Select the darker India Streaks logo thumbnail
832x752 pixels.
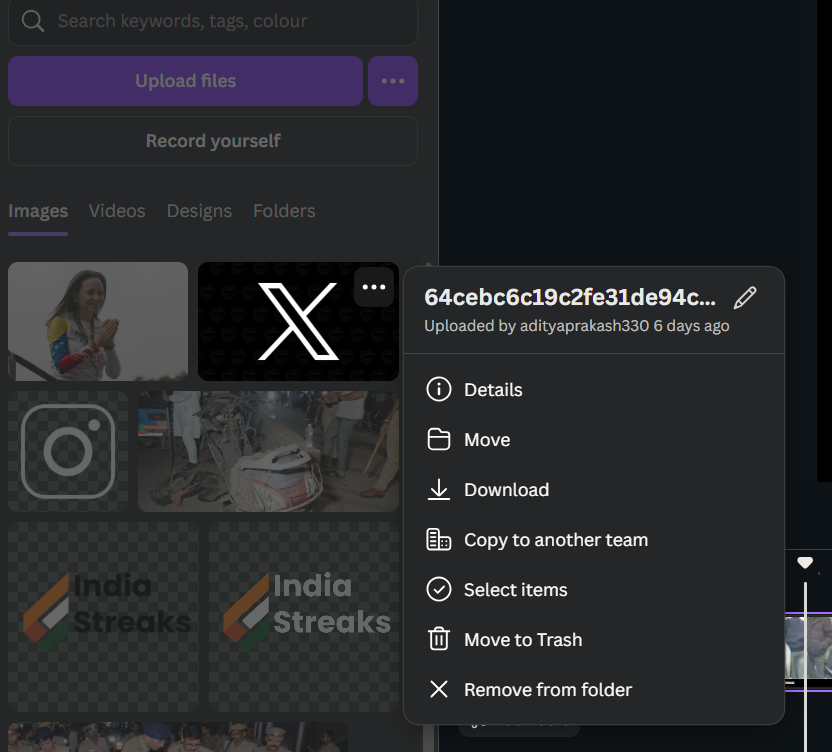click(x=103, y=617)
